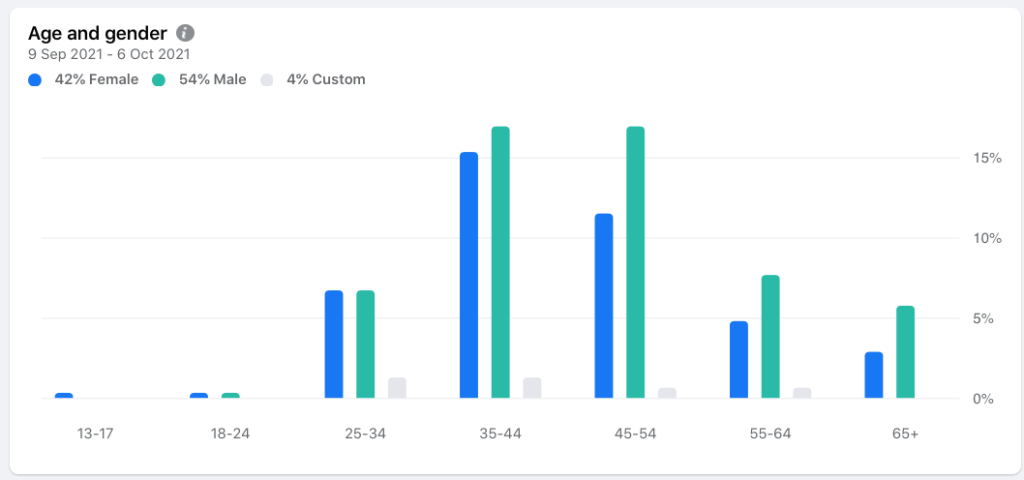
Task: Click the blue female bar for 25-34
Action: (334, 344)
